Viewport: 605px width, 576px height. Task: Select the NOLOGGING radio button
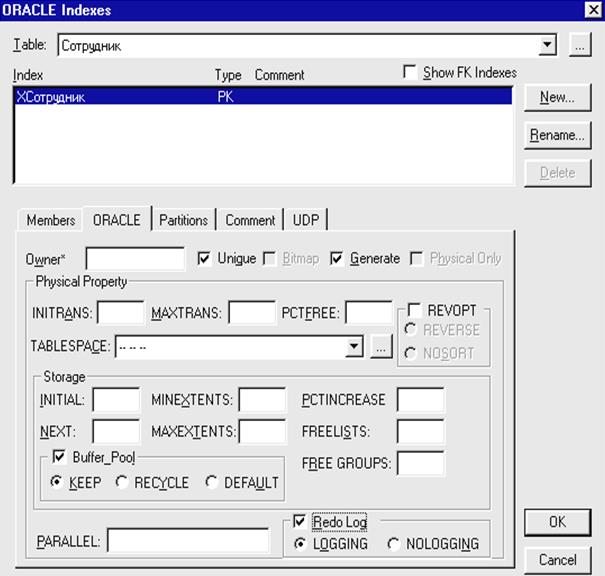click(393, 544)
